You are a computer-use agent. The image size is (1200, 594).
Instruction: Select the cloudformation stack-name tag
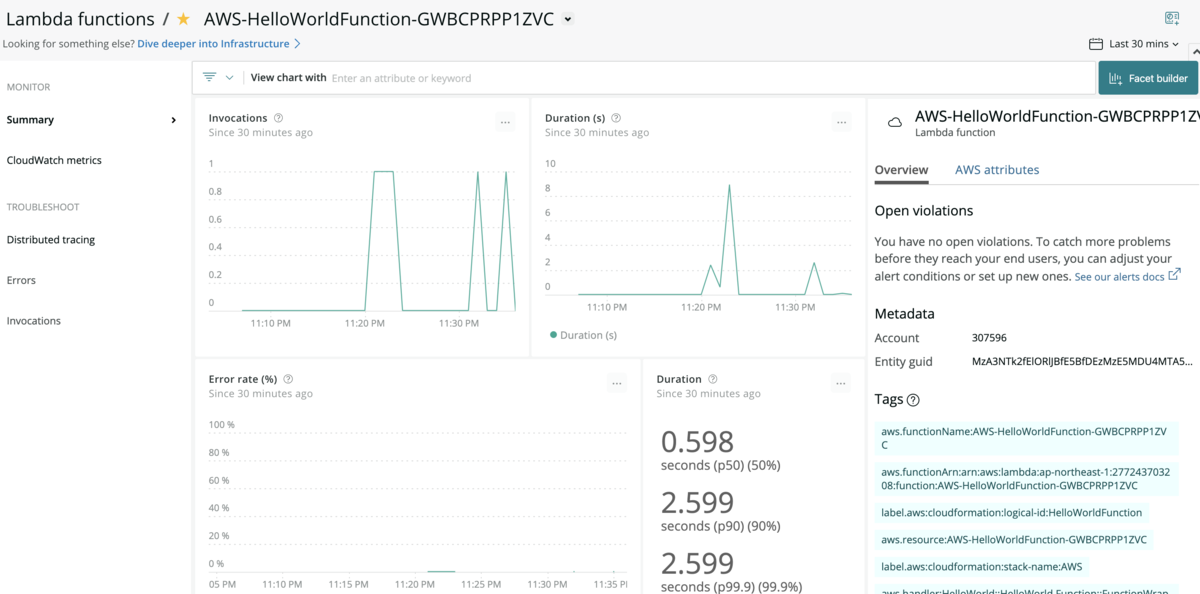(981, 566)
